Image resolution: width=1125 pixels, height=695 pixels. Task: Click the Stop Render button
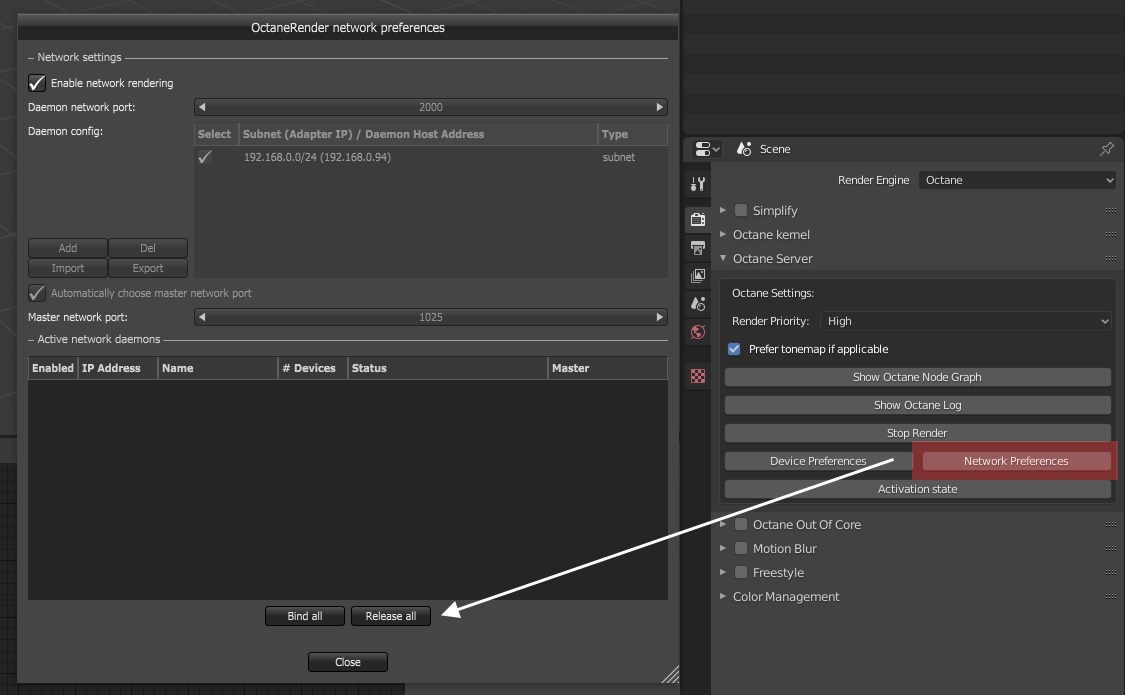(x=918, y=432)
